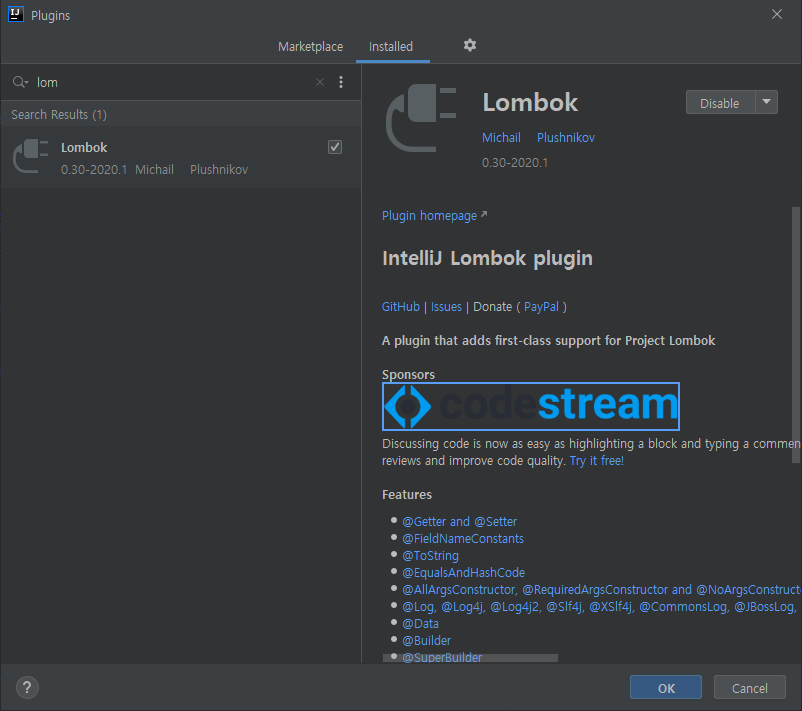Open the plugin settings gear menu
802x711 pixels.
point(470,46)
